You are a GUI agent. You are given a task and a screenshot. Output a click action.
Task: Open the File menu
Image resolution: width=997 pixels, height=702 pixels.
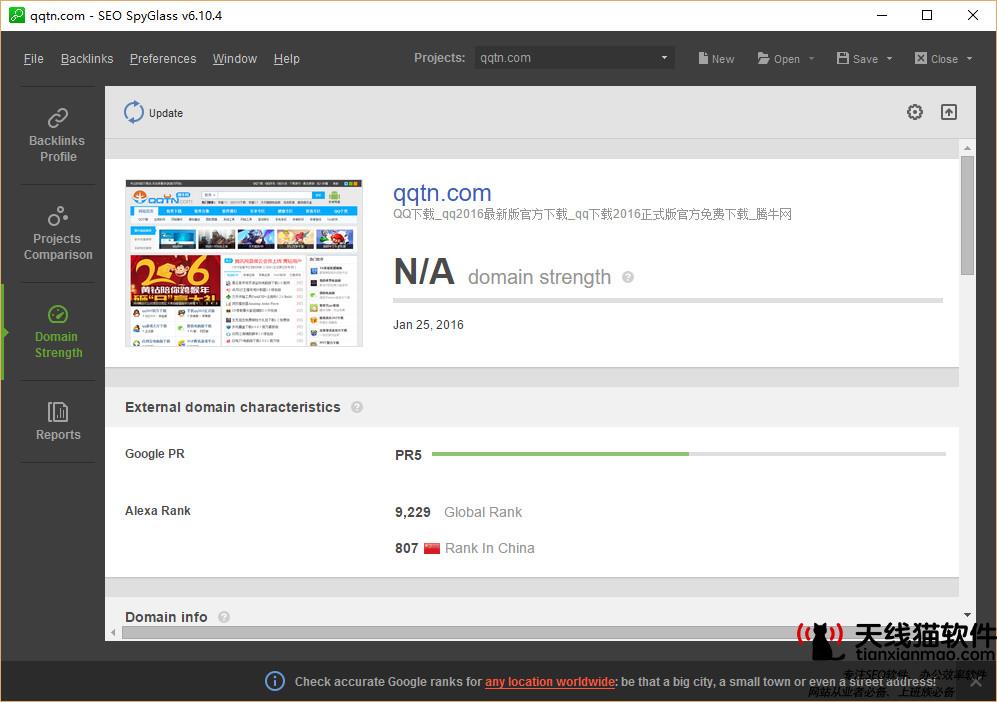point(34,58)
